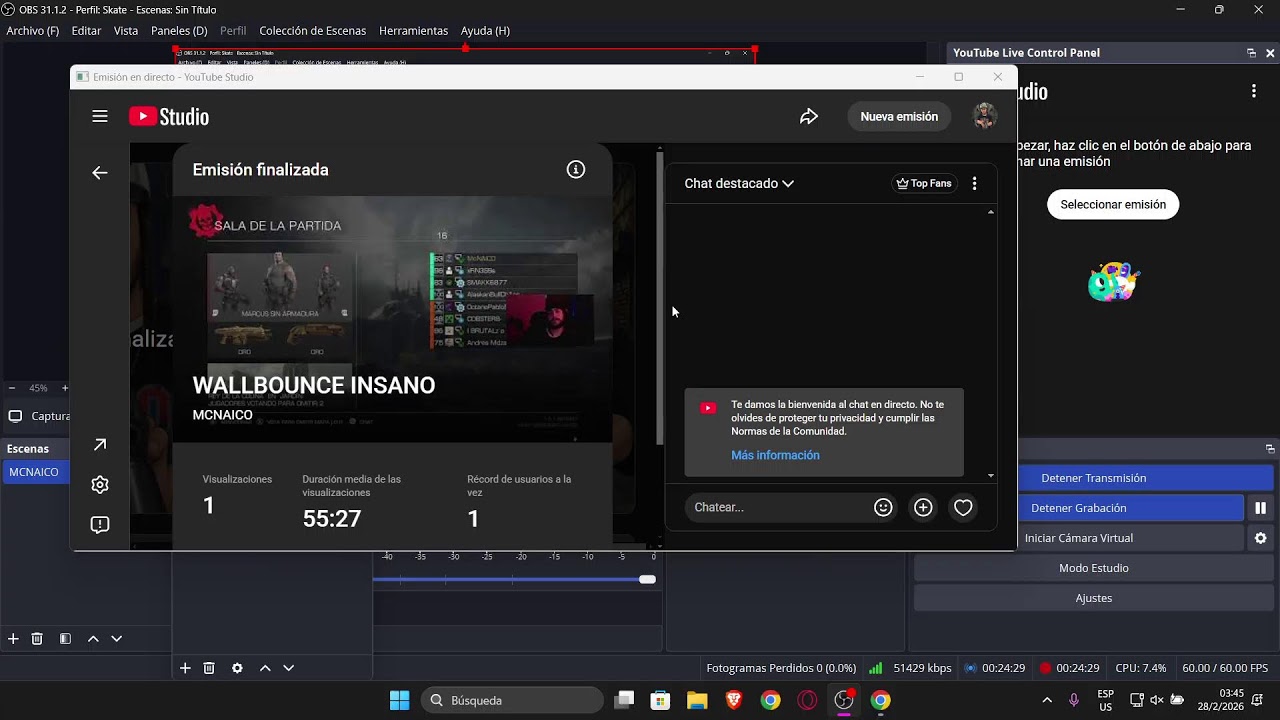The image size is (1280, 720).
Task: Open the Herramientas menu
Action: (414, 31)
